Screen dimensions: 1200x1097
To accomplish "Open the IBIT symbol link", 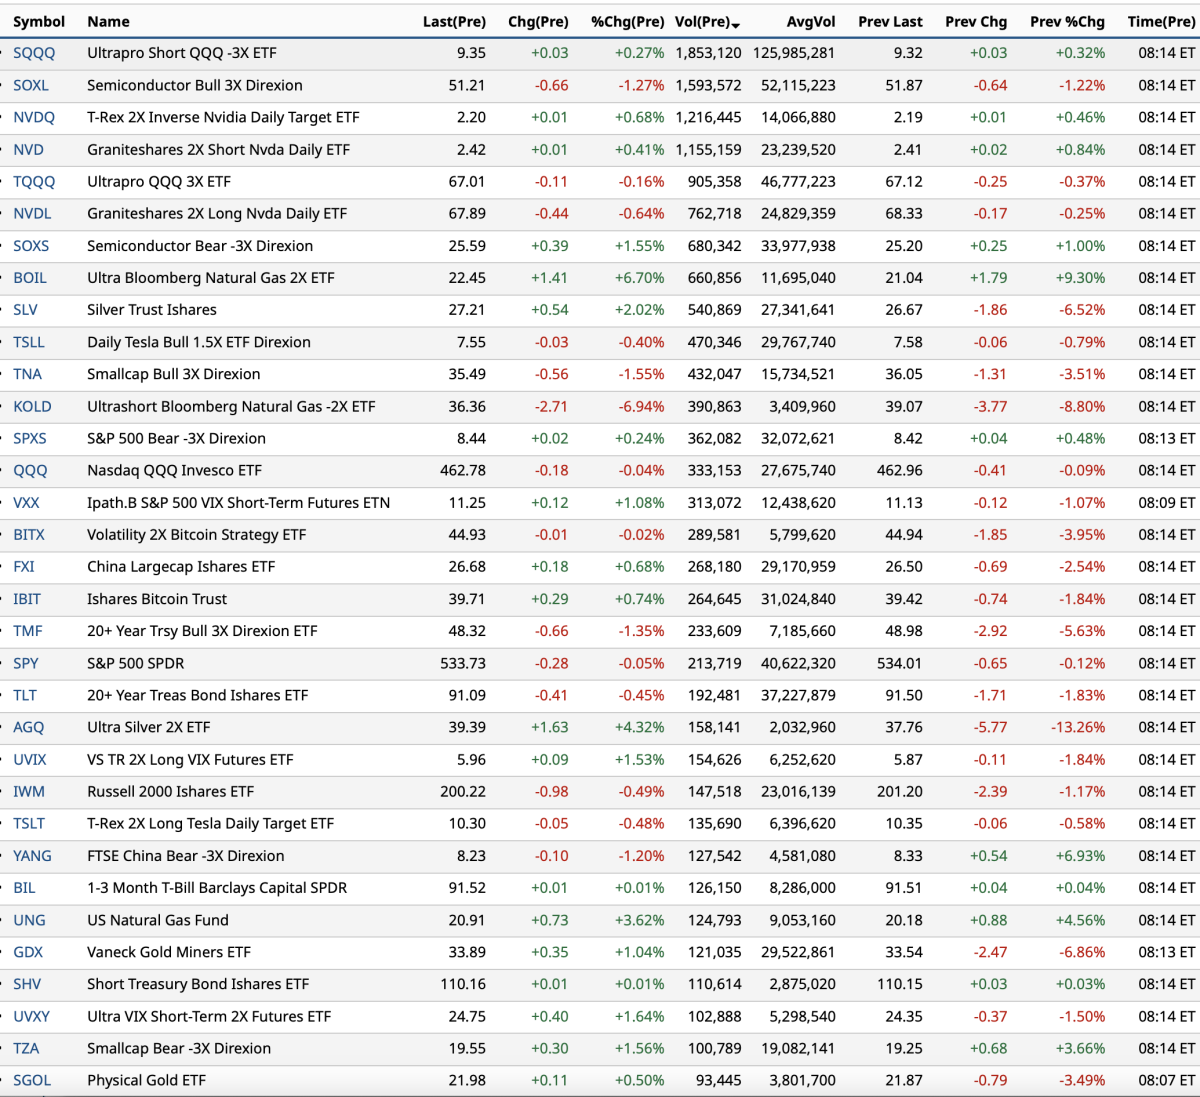I will click(27, 599).
